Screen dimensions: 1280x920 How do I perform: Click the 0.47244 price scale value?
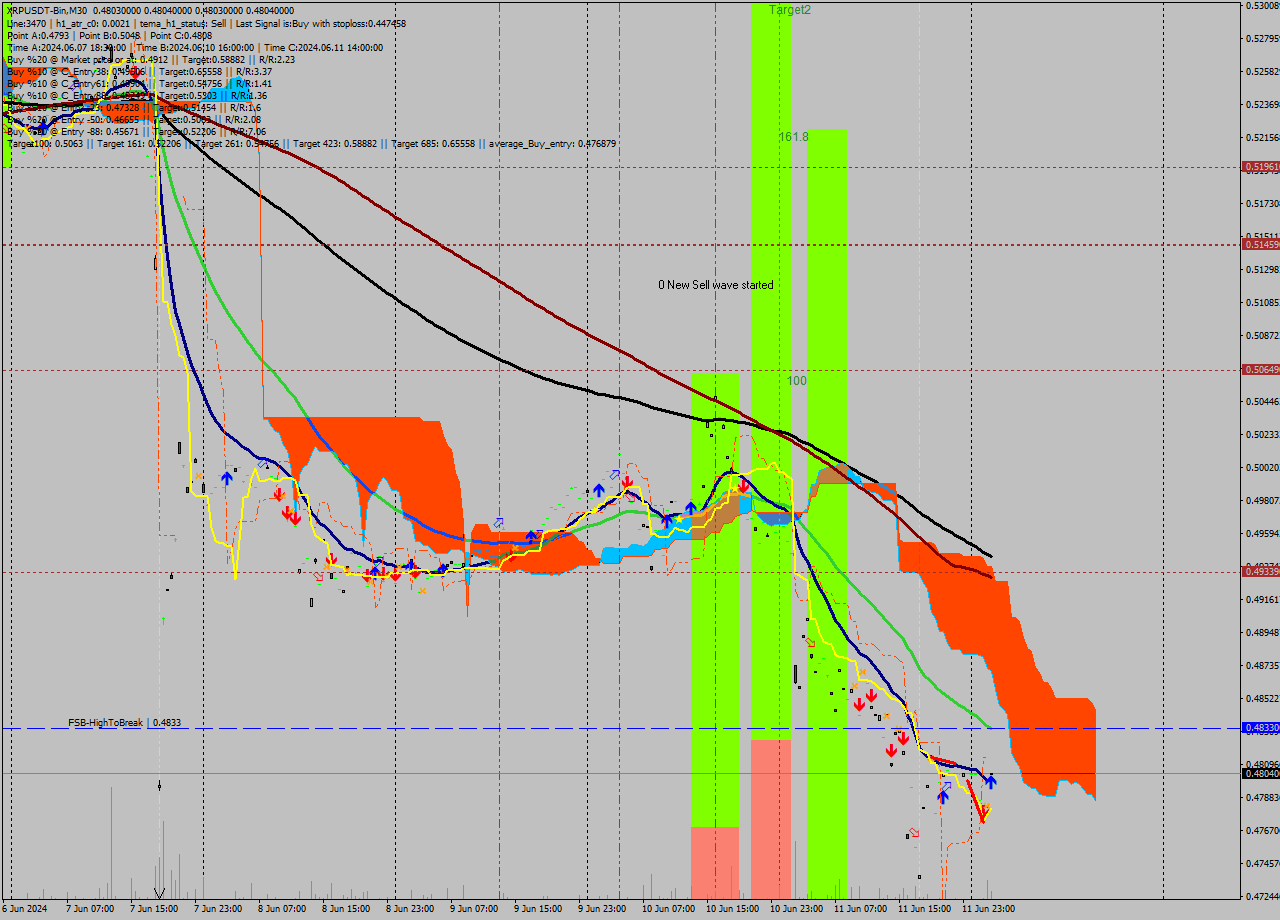point(1263,897)
